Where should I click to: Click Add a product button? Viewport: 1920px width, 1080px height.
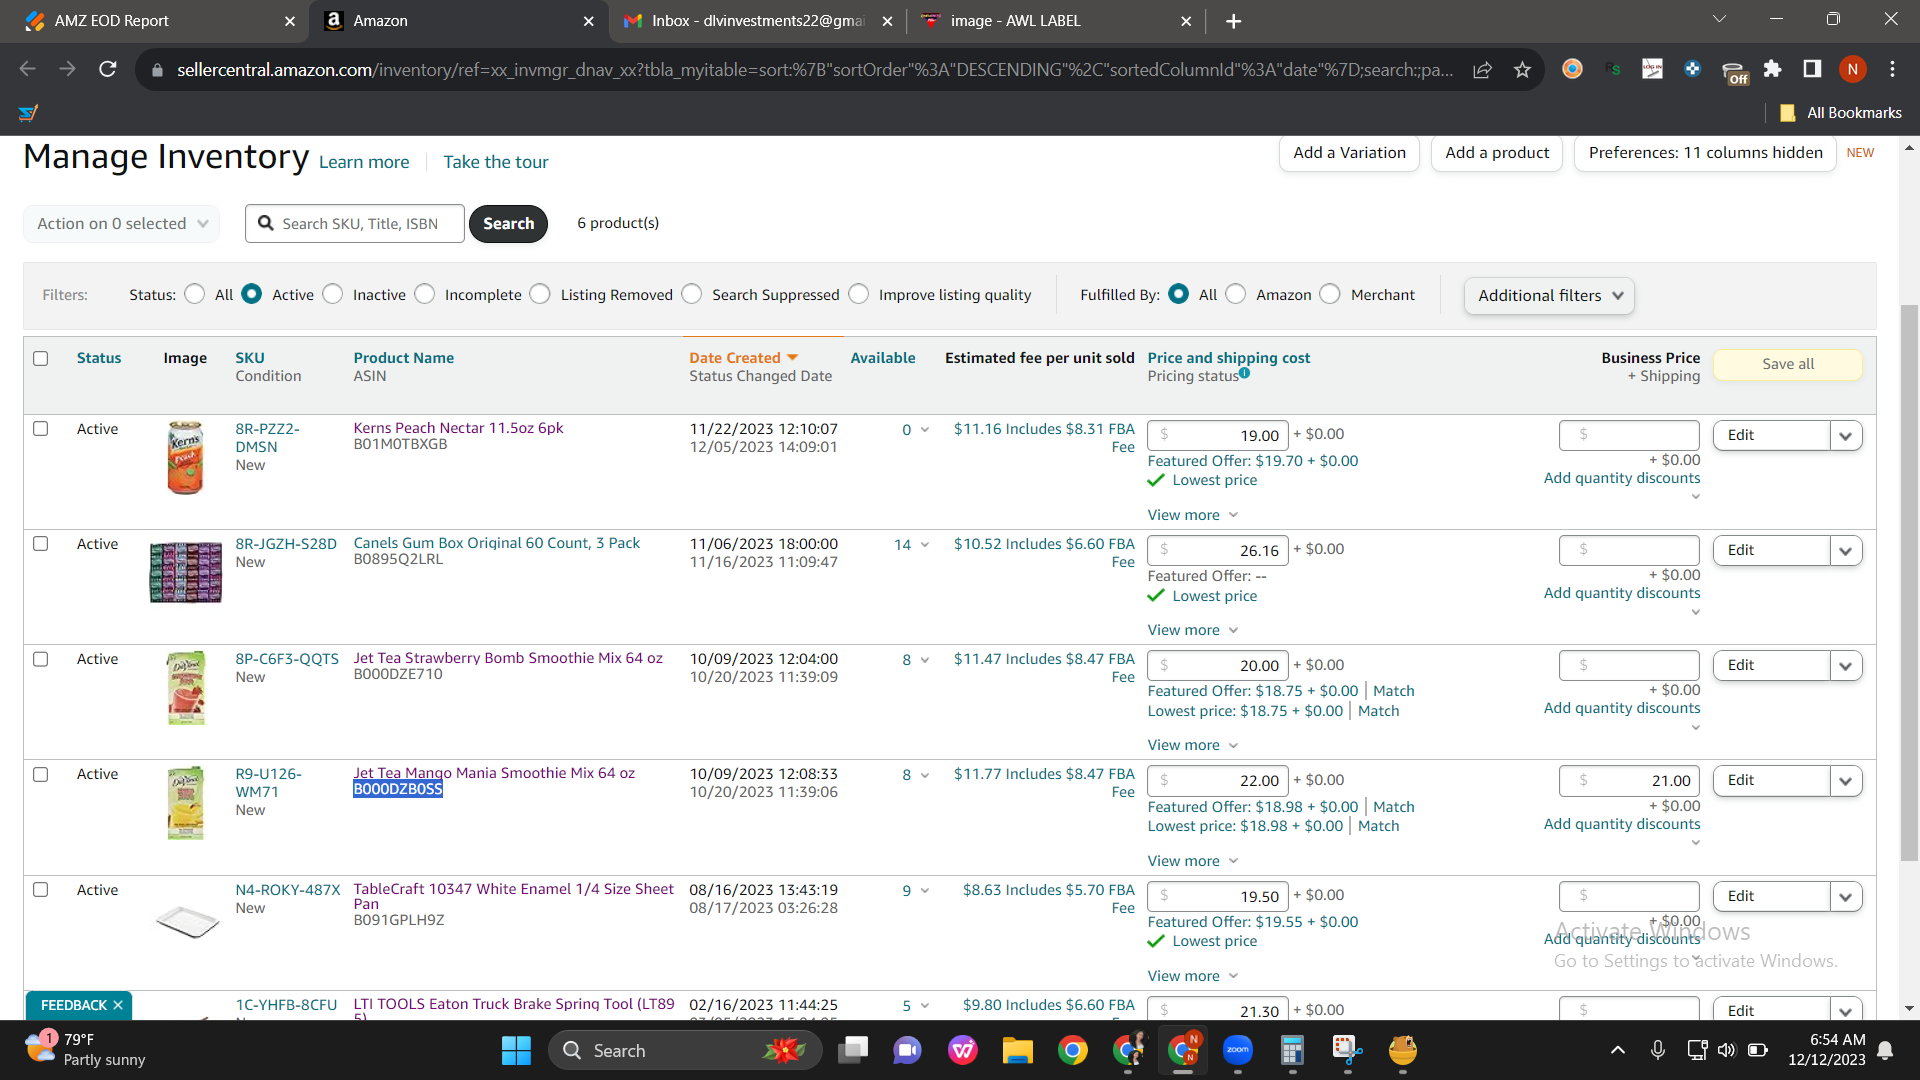click(x=1497, y=153)
